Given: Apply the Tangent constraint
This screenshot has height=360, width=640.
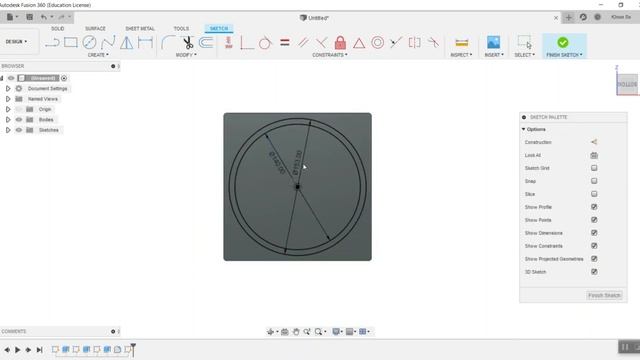Looking at the screenshot, I should click(x=265, y=42).
